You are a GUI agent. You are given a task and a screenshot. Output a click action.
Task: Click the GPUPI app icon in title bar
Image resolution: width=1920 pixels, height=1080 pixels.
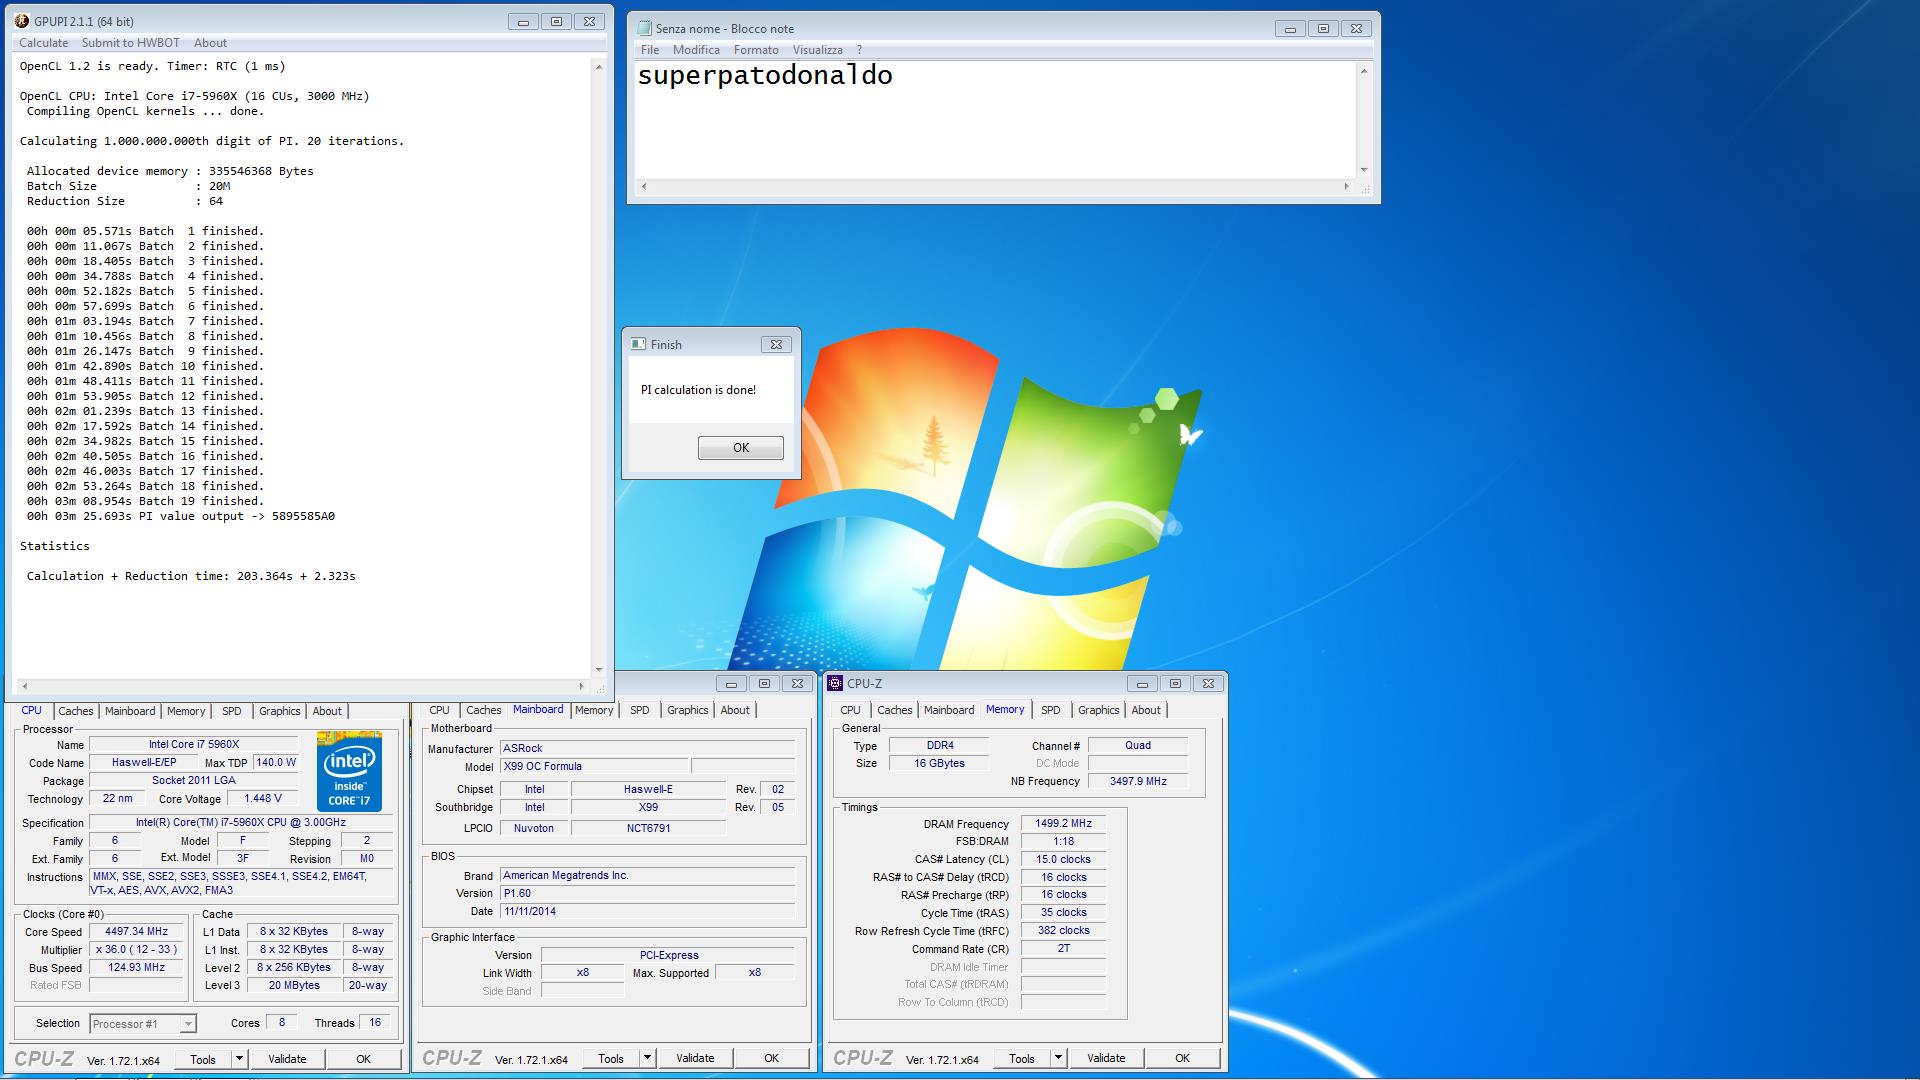coord(23,21)
